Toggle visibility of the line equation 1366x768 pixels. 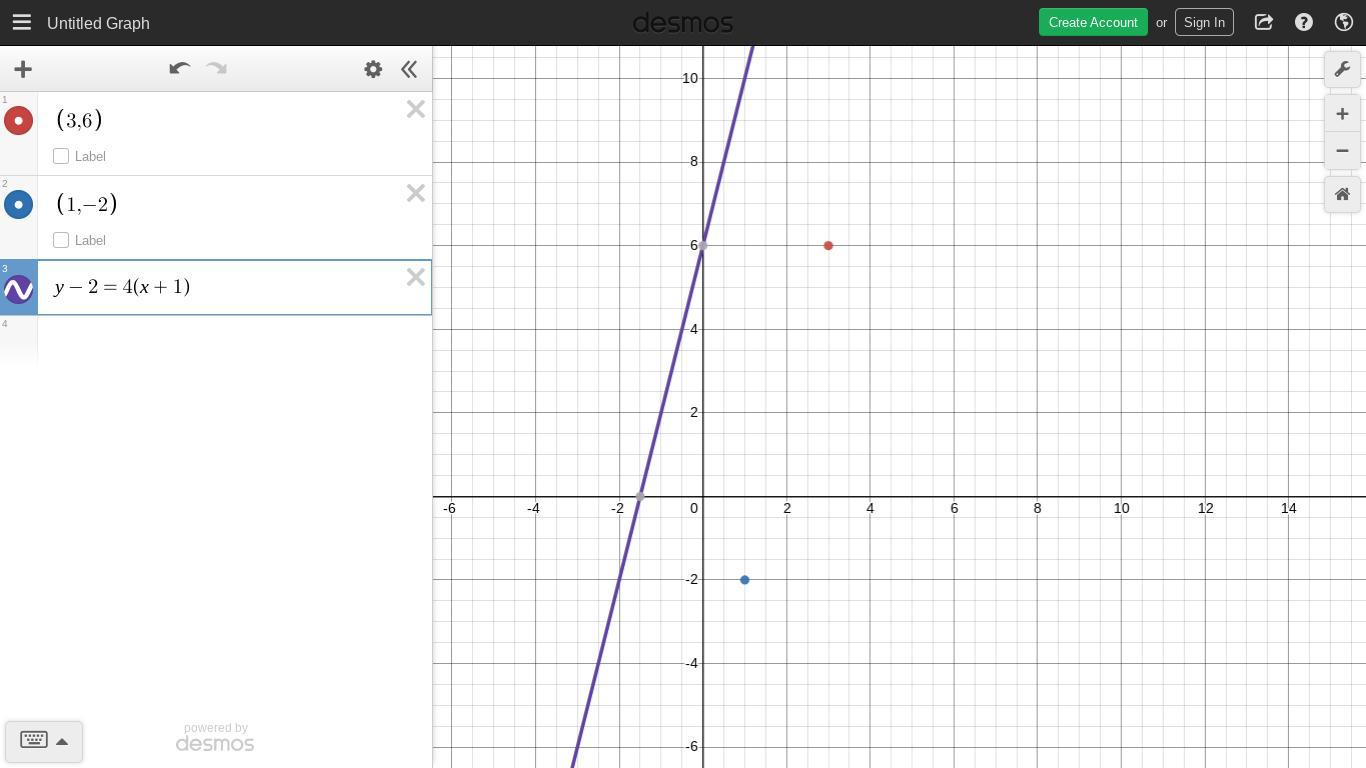pyautogui.click(x=18, y=289)
